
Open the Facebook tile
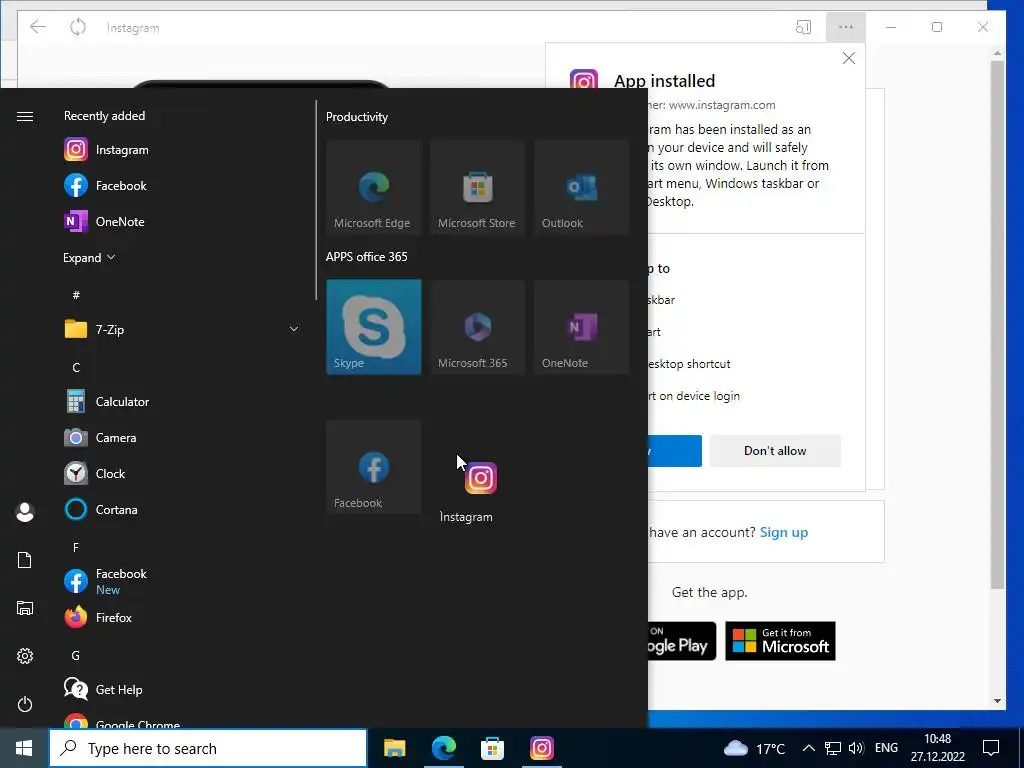374,467
